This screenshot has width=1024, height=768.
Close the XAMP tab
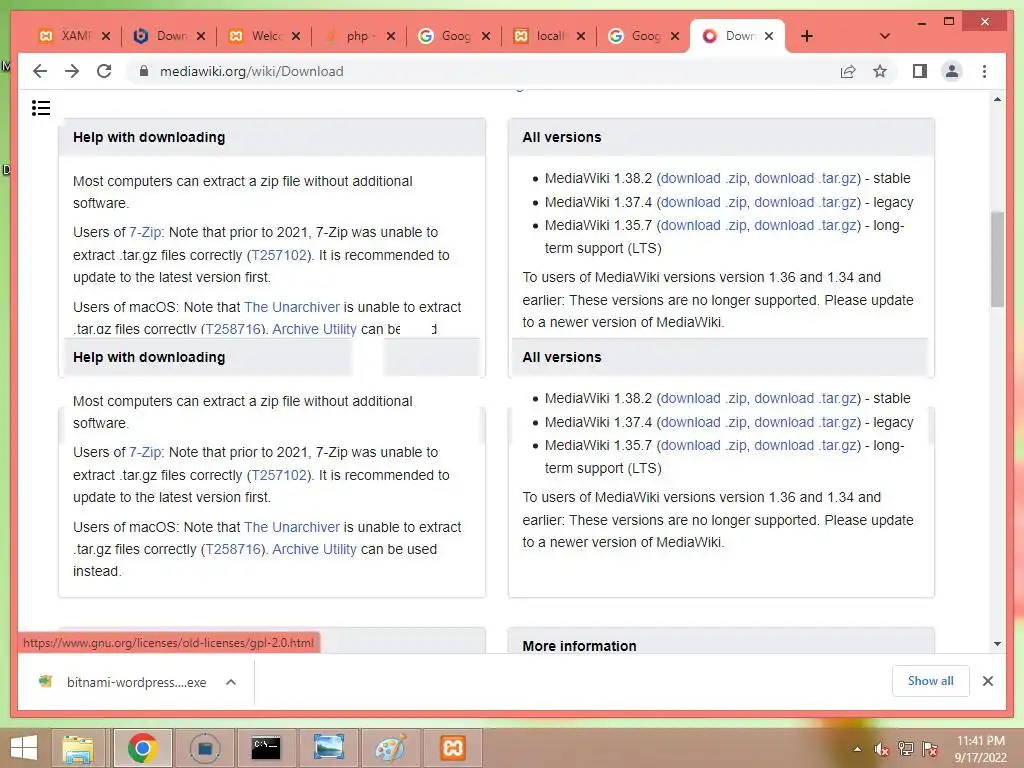[x=106, y=36]
